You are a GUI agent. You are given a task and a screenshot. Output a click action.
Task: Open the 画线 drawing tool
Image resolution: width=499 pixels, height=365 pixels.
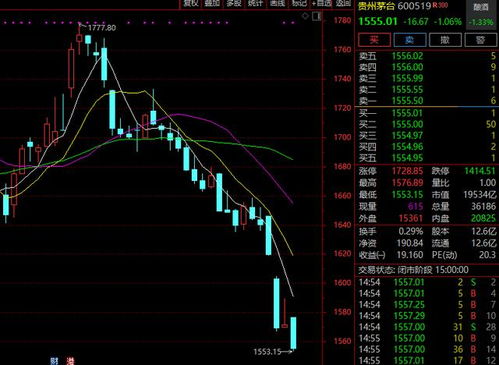[277, 3]
